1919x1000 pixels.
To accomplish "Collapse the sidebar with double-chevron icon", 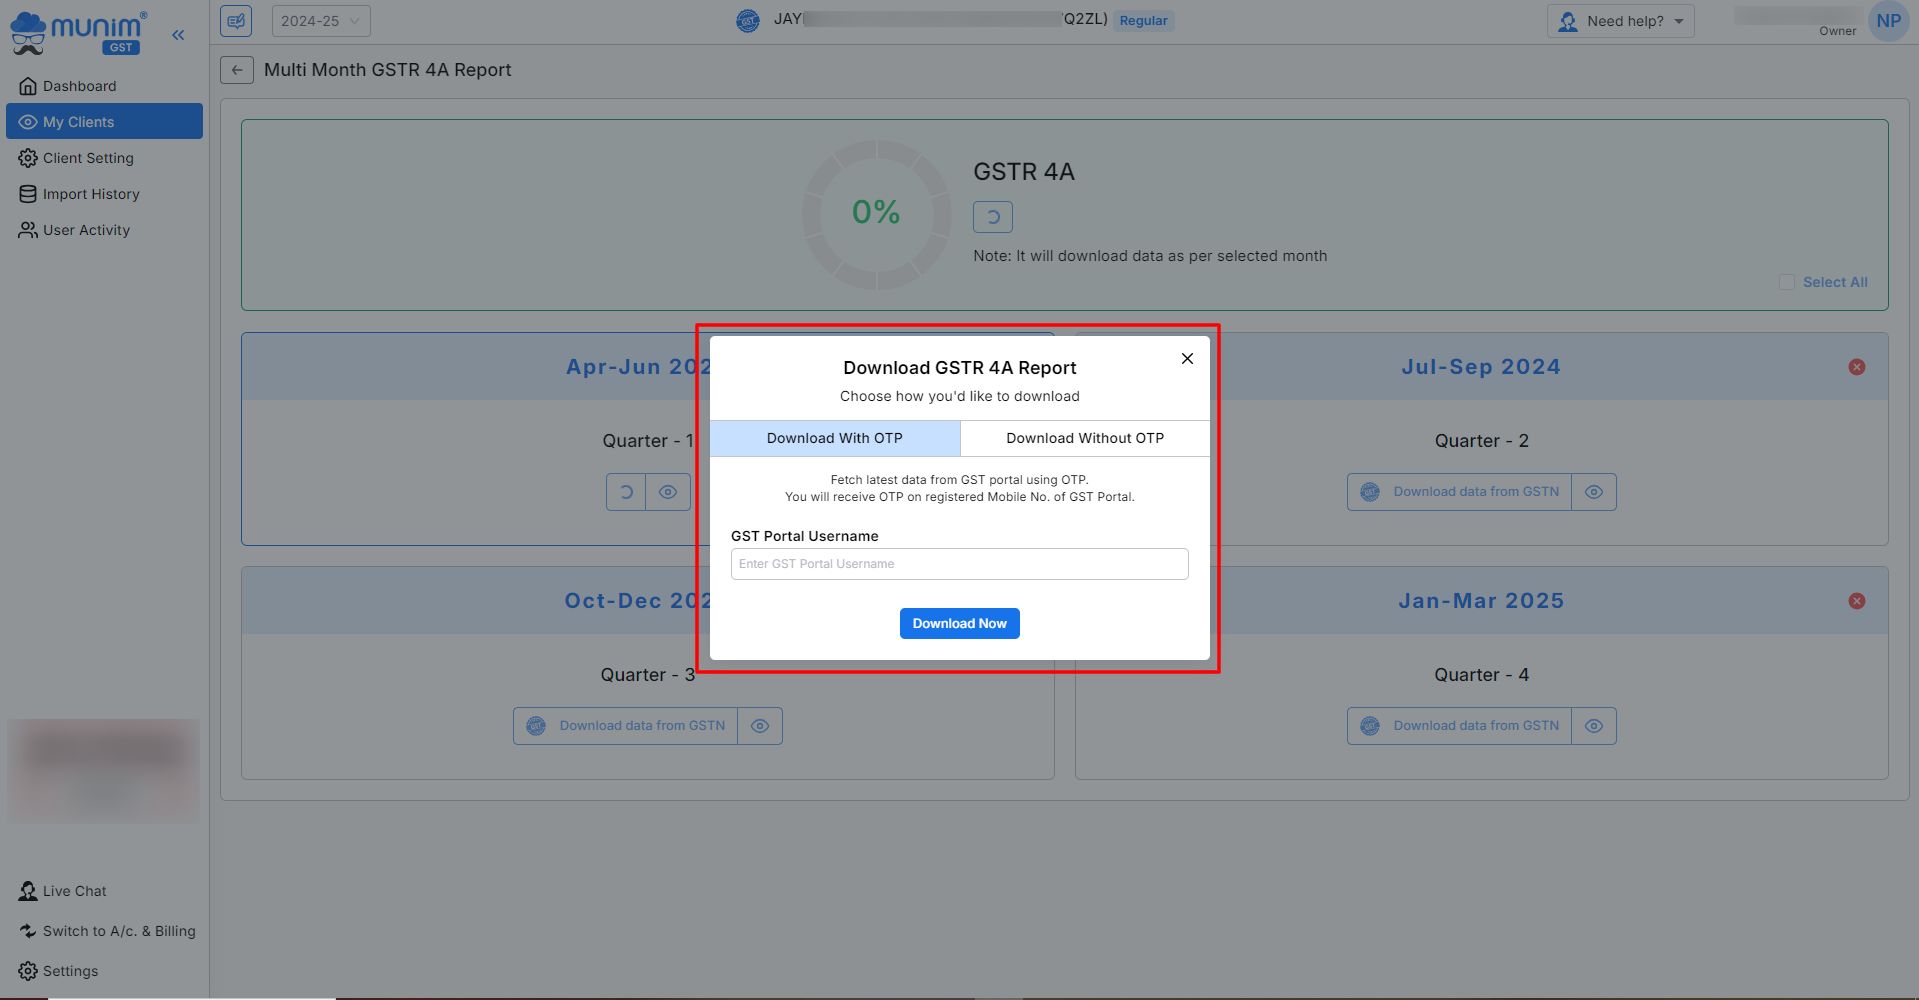I will click(178, 35).
